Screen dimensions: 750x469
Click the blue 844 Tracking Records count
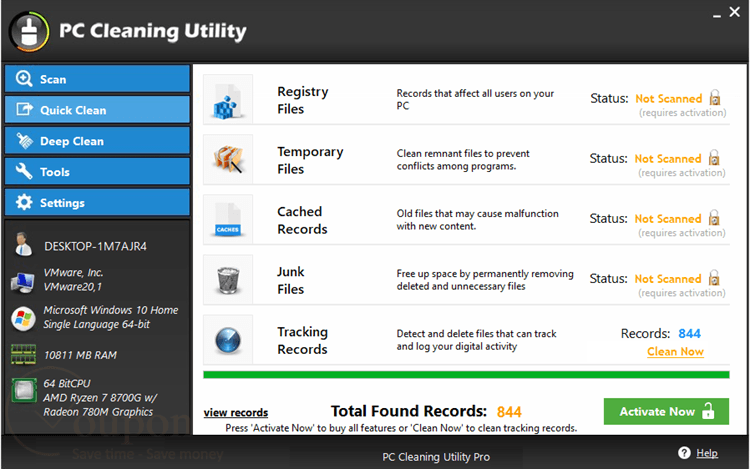click(689, 333)
